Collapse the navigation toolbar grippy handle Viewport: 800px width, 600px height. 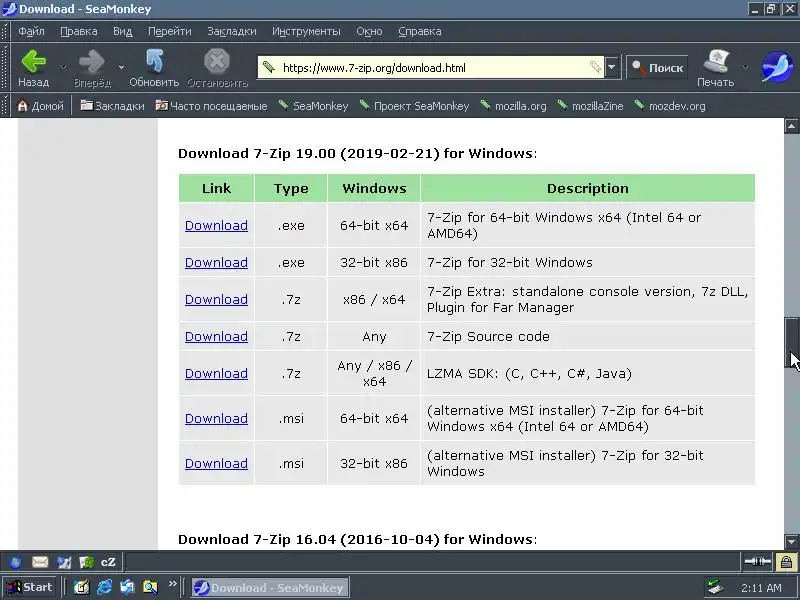point(5,67)
